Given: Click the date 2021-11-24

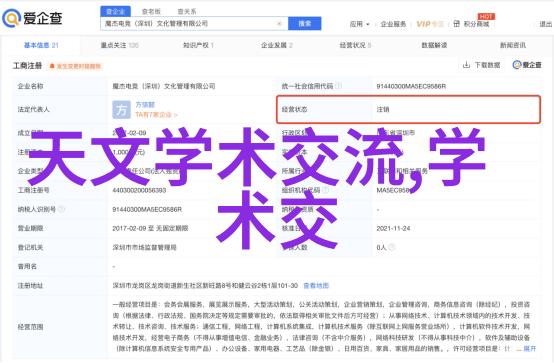Looking at the screenshot, I should click(x=393, y=229).
